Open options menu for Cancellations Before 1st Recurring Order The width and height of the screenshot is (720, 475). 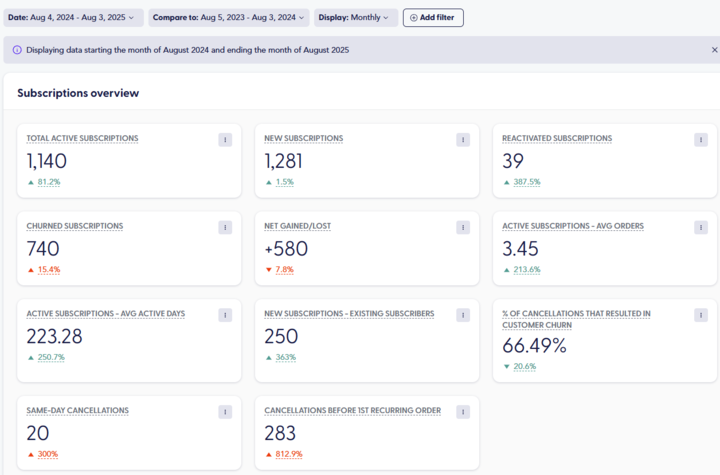click(x=463, y=412)
